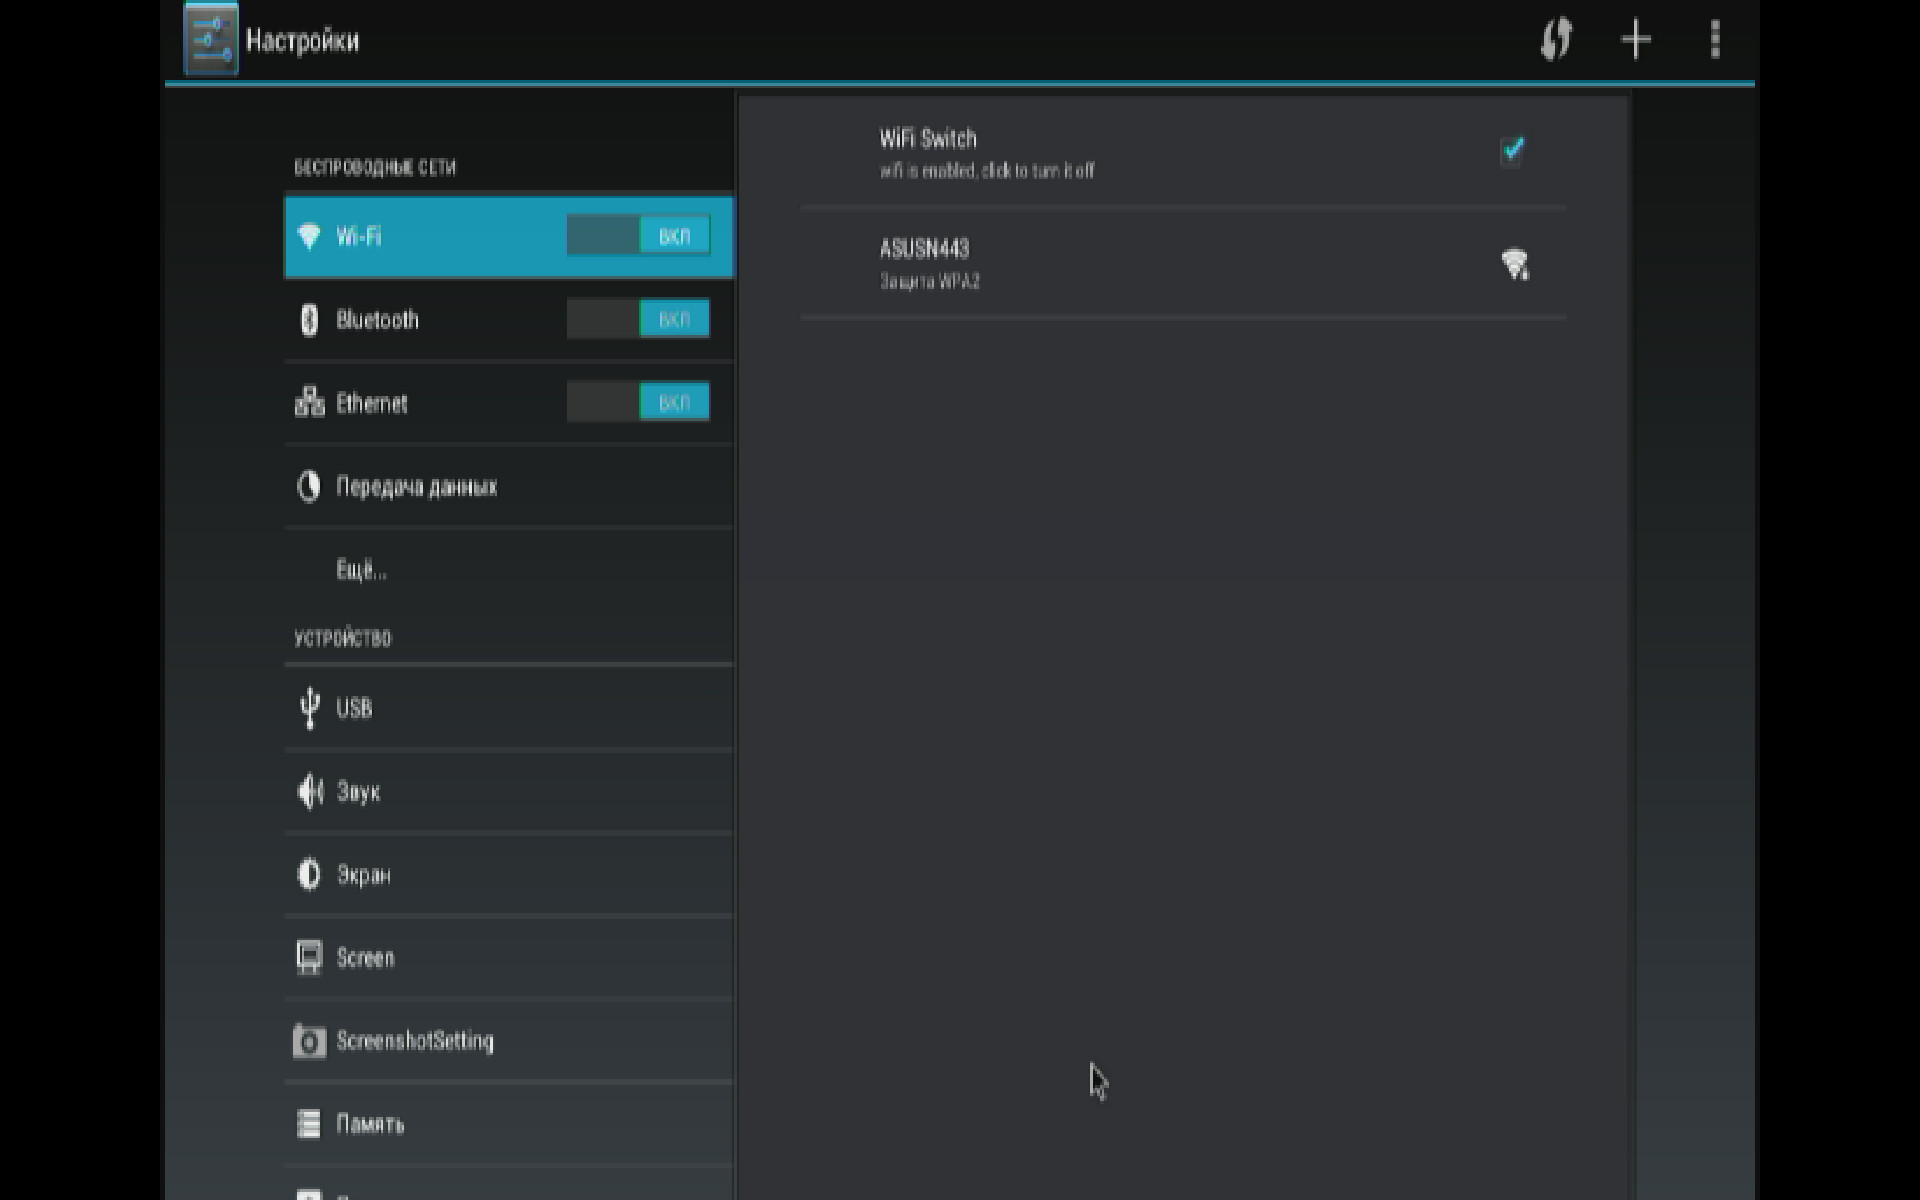Select the ASUSN443 network entry

(x=1100, y=264)
